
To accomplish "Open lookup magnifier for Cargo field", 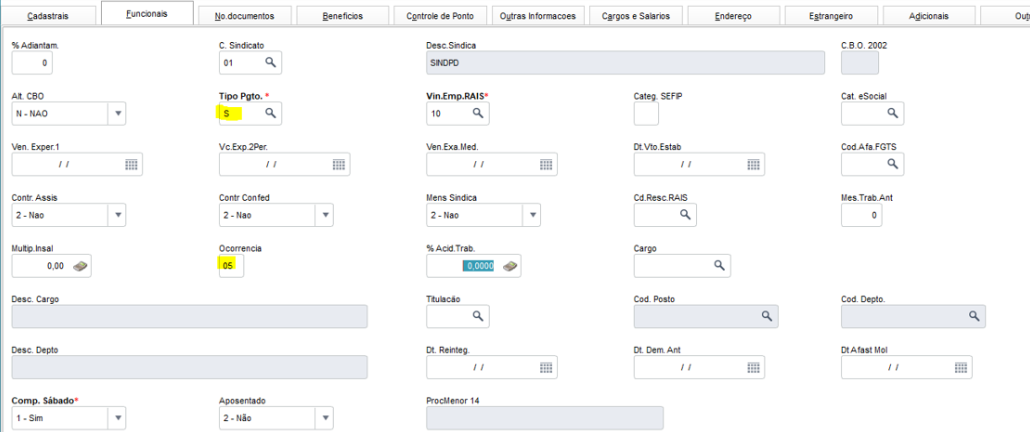I will pos(719,265).
